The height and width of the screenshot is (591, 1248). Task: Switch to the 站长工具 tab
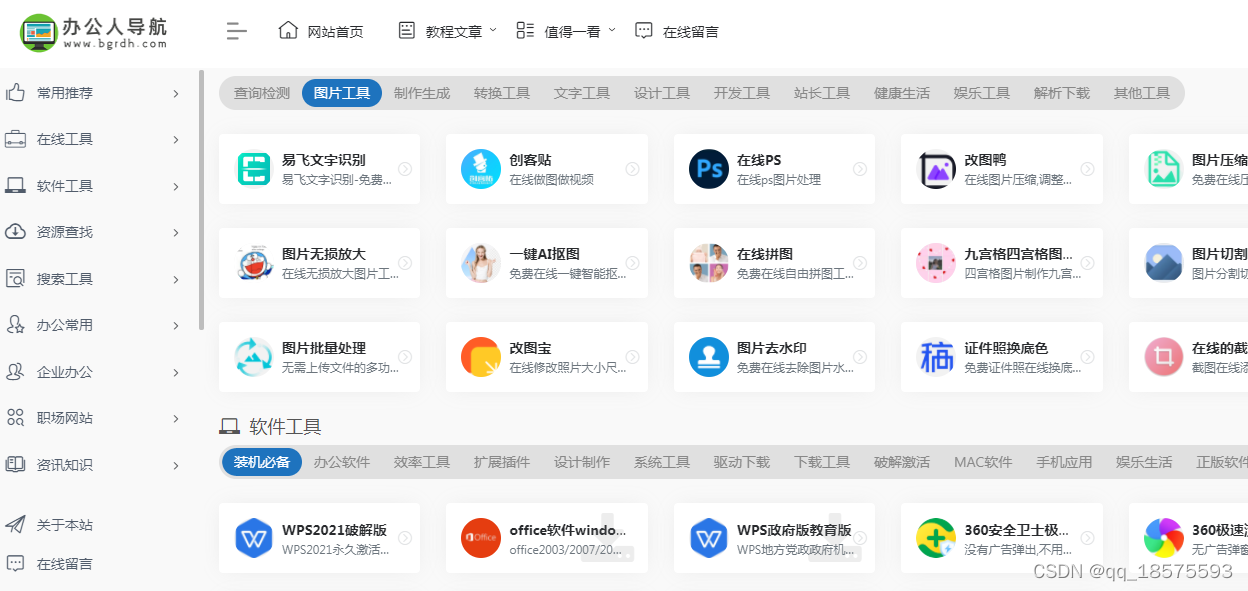coord(822,93)
